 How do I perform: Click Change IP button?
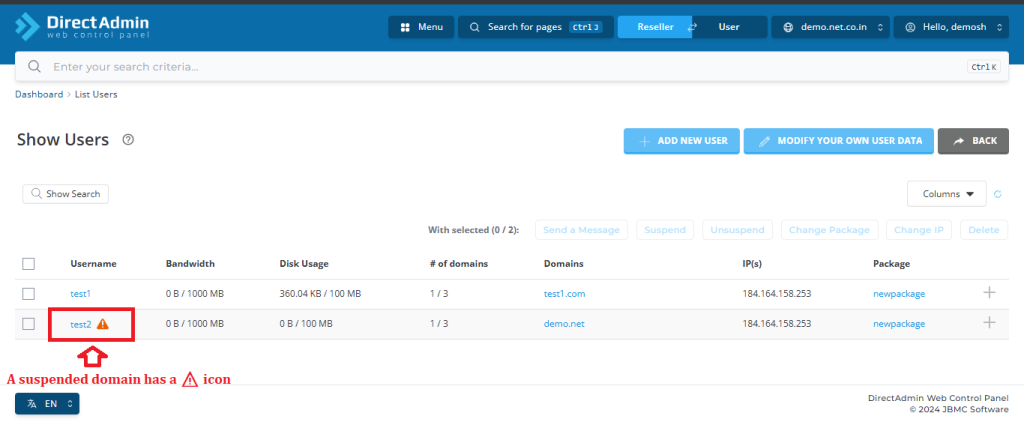919,230
